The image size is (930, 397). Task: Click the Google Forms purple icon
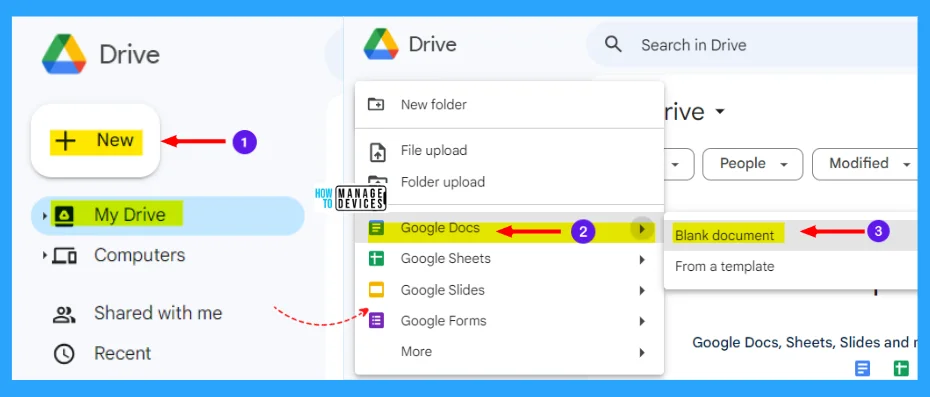[x=377, y=321]
